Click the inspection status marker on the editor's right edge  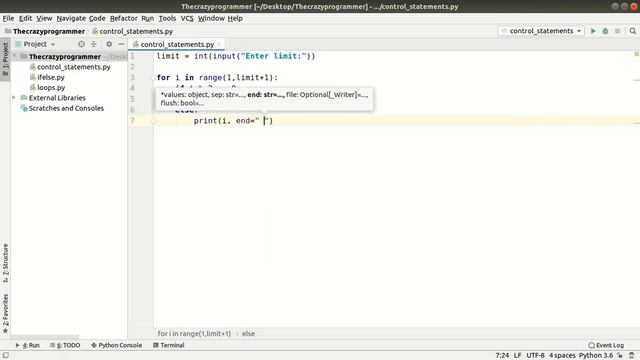(636, 54)
